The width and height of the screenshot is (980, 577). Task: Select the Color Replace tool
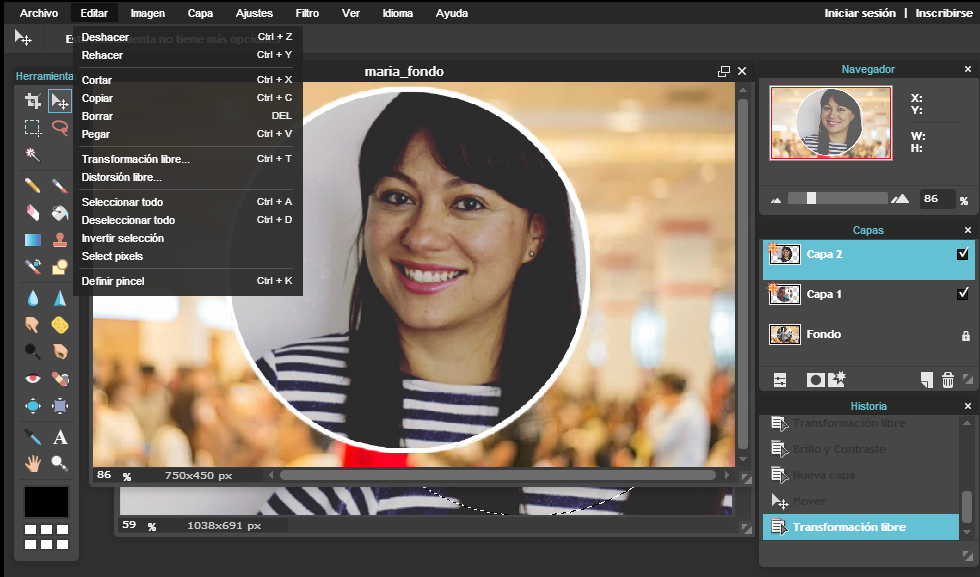(32, 267)
